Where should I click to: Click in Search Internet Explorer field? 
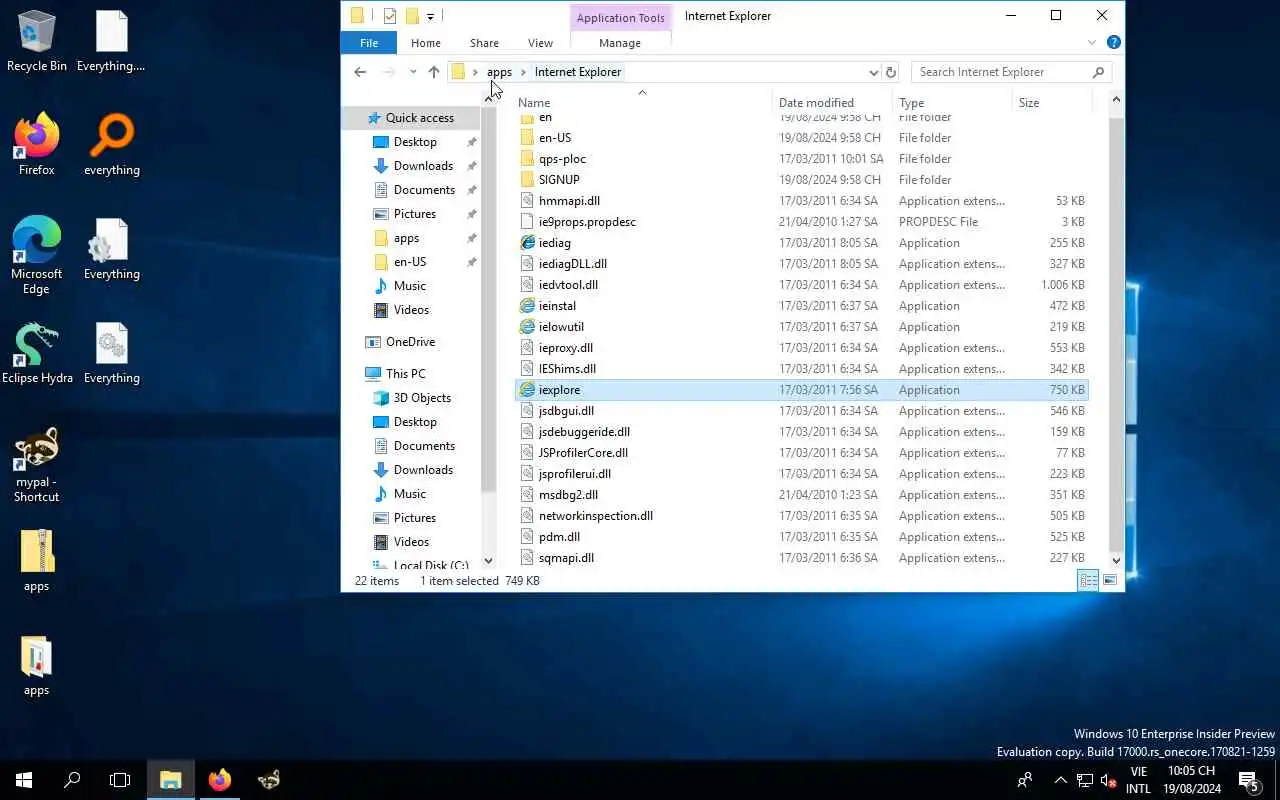1003,72
